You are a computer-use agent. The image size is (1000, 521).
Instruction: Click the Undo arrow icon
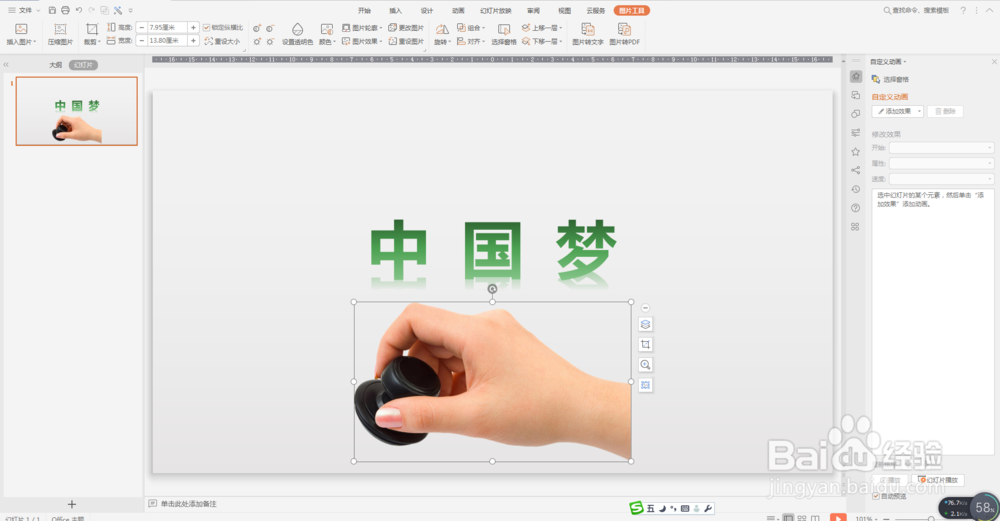[x=78, y=10]
